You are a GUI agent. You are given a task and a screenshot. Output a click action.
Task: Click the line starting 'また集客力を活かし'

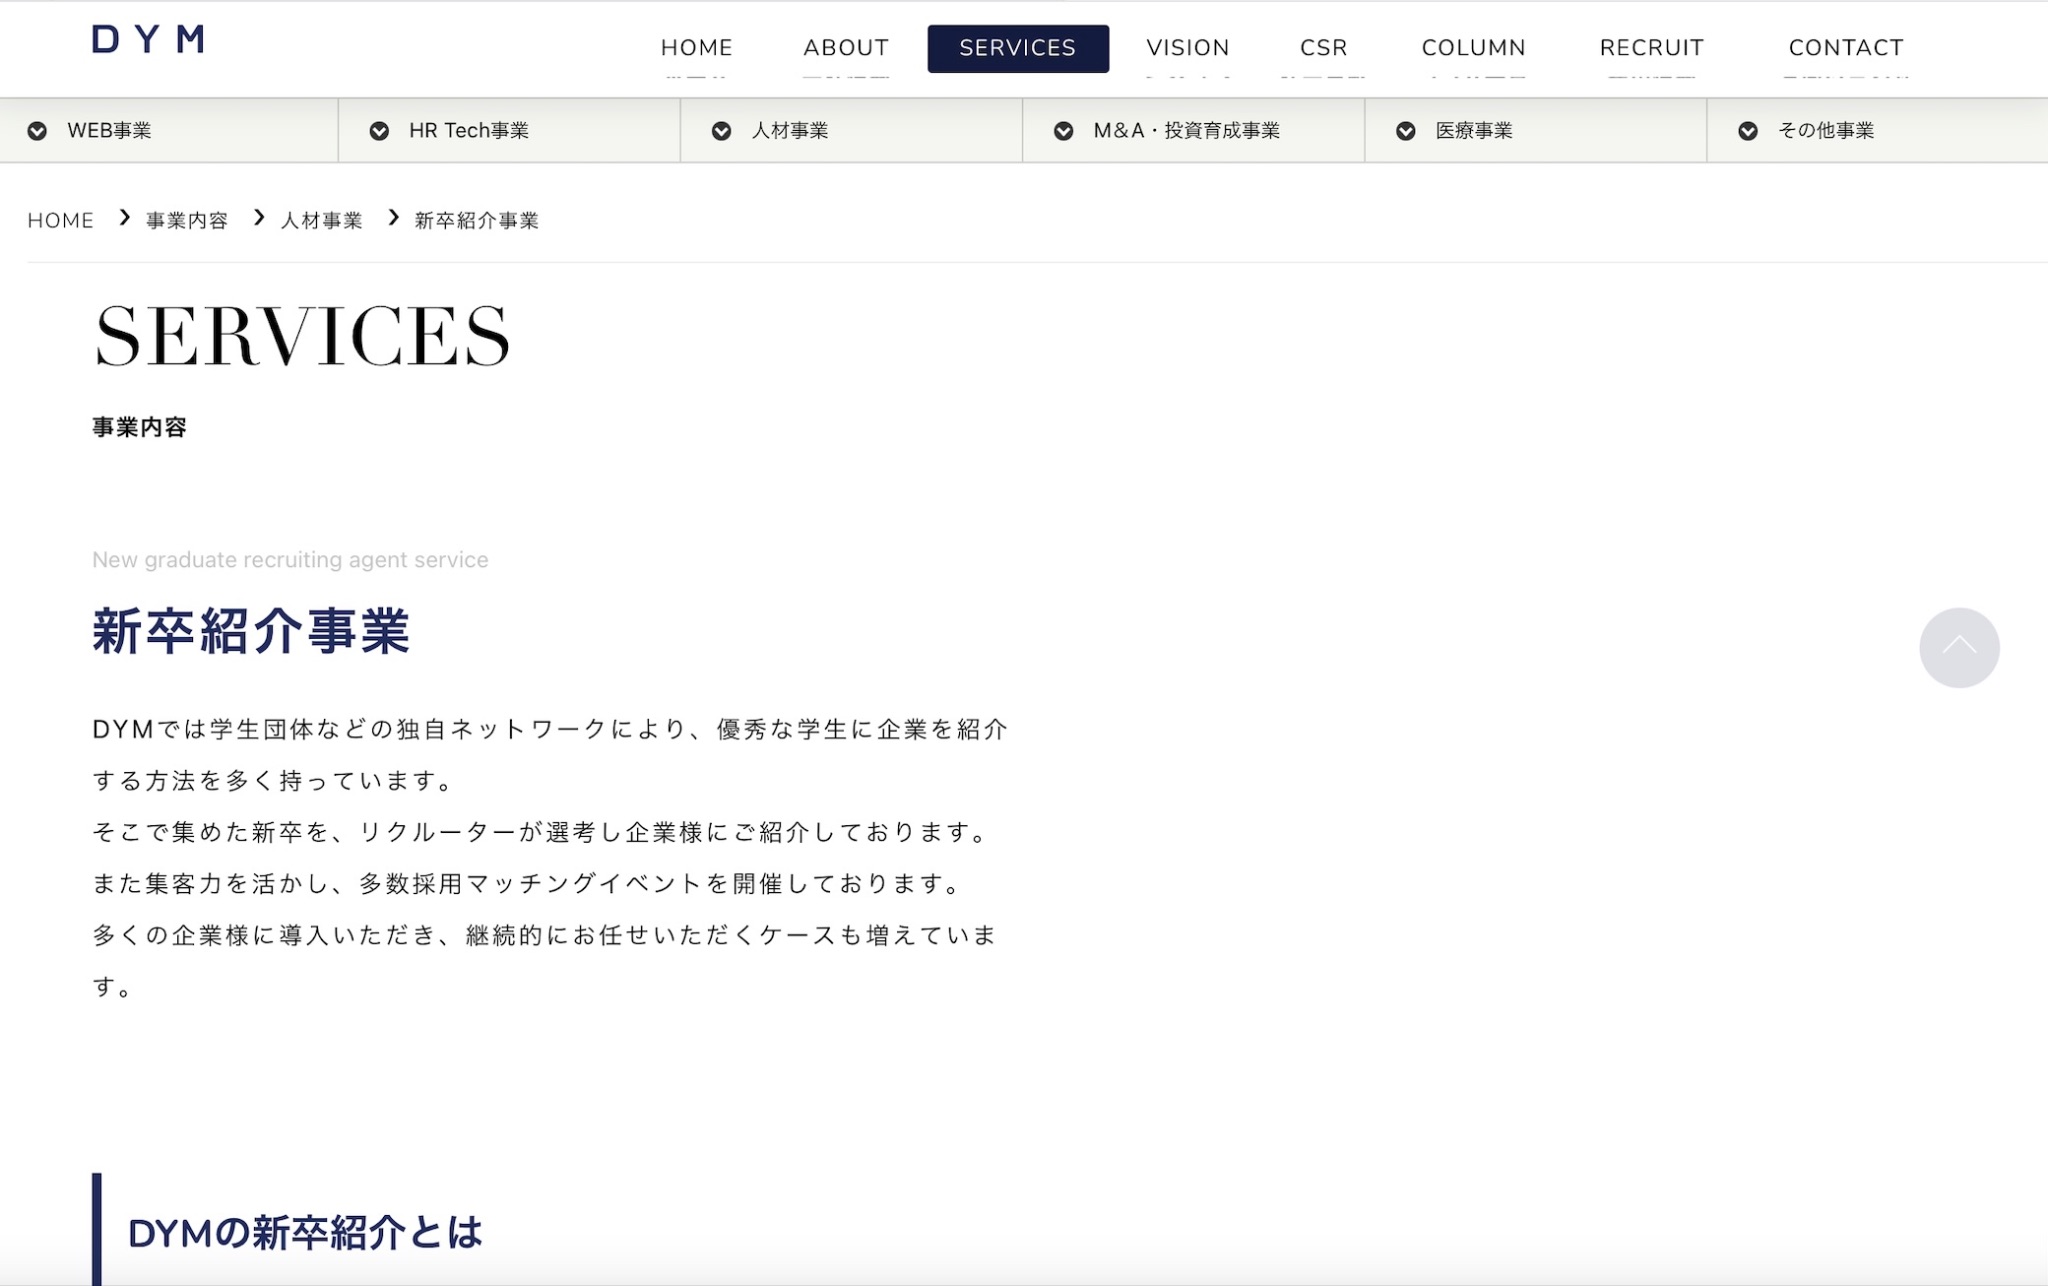[x=527, y=884]
